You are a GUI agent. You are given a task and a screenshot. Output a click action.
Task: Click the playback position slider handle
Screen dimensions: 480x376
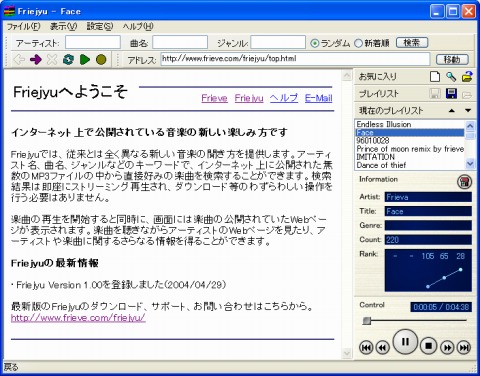click(366, 321)
